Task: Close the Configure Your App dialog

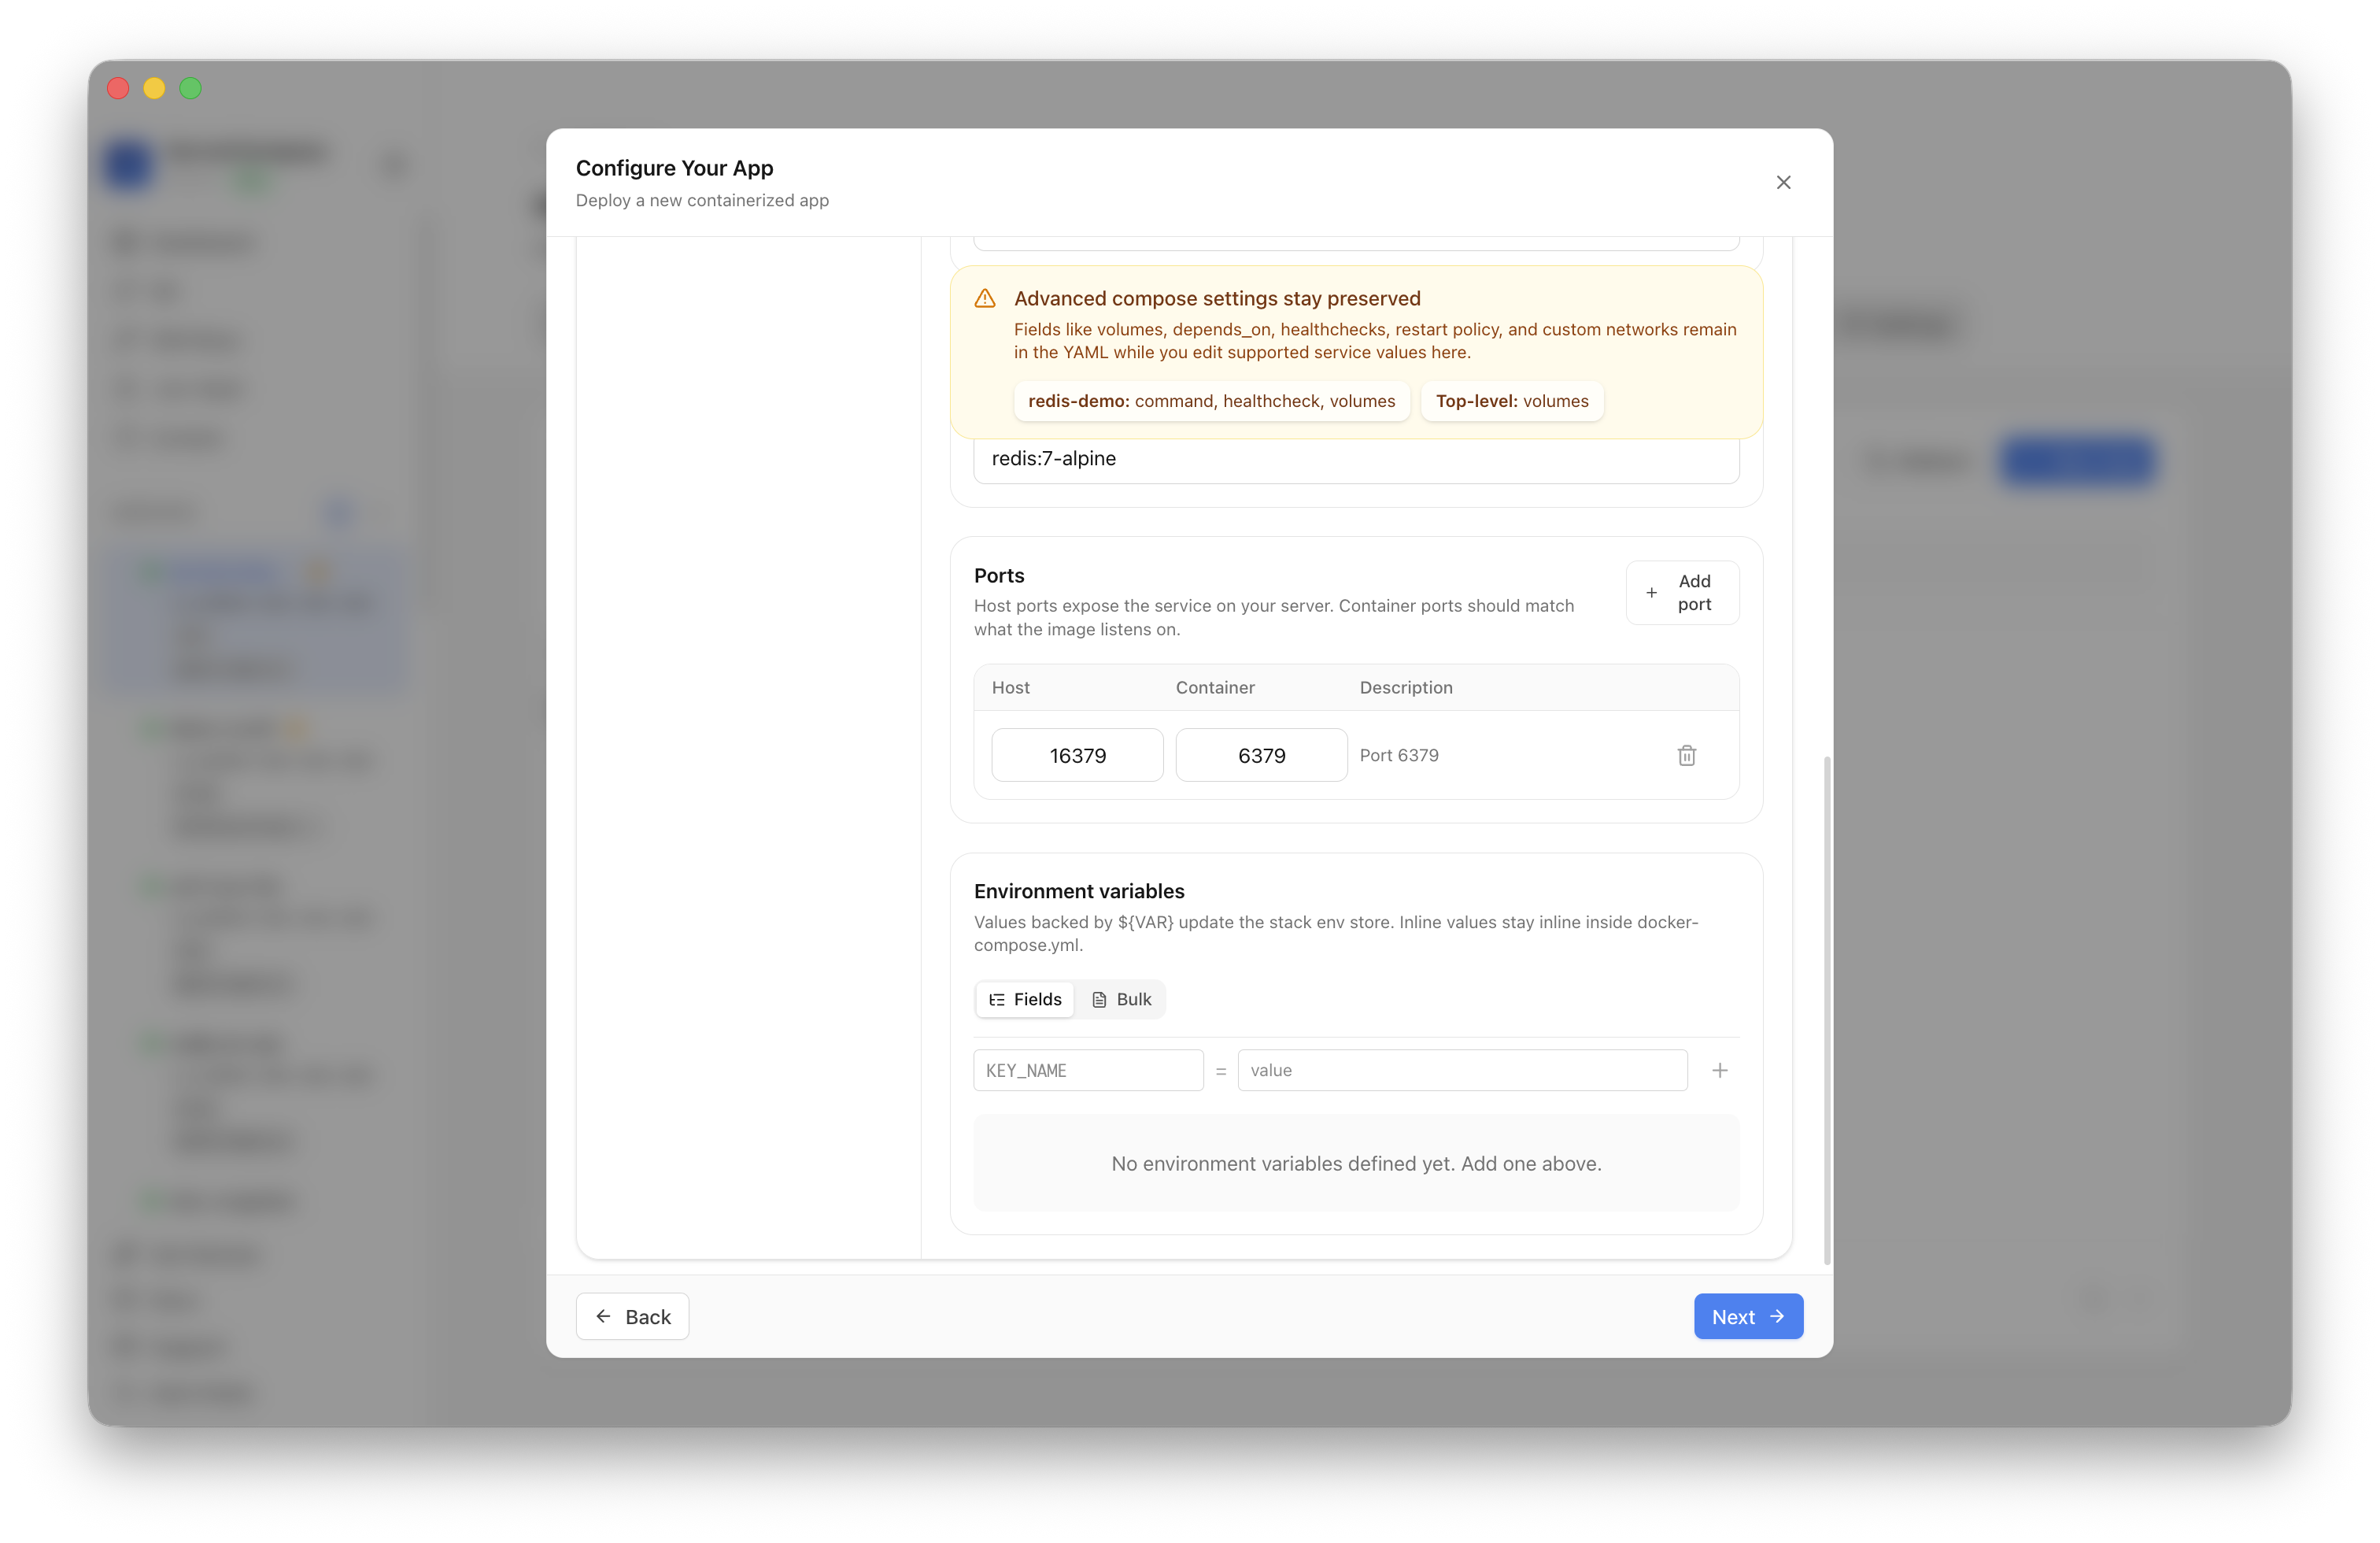Action: tap(1783, 182)
